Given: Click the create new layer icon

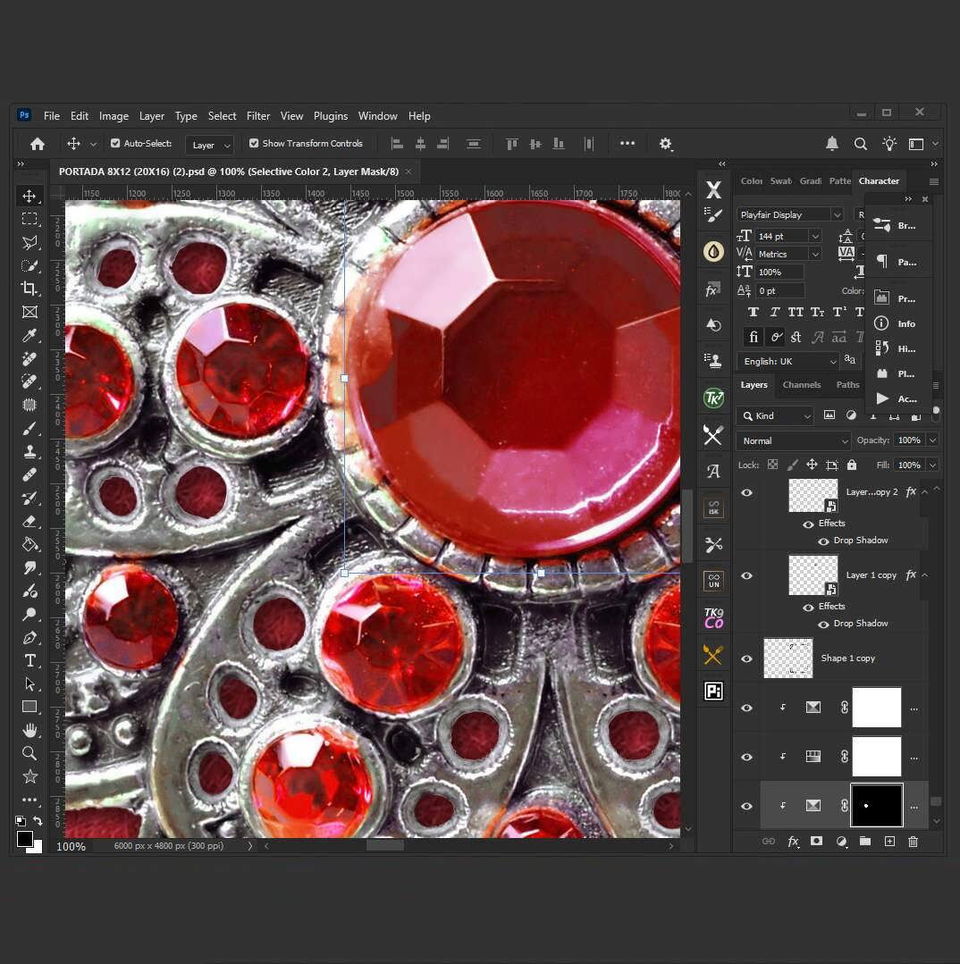Looking at the screenshot, I should (x=889, y=841).
